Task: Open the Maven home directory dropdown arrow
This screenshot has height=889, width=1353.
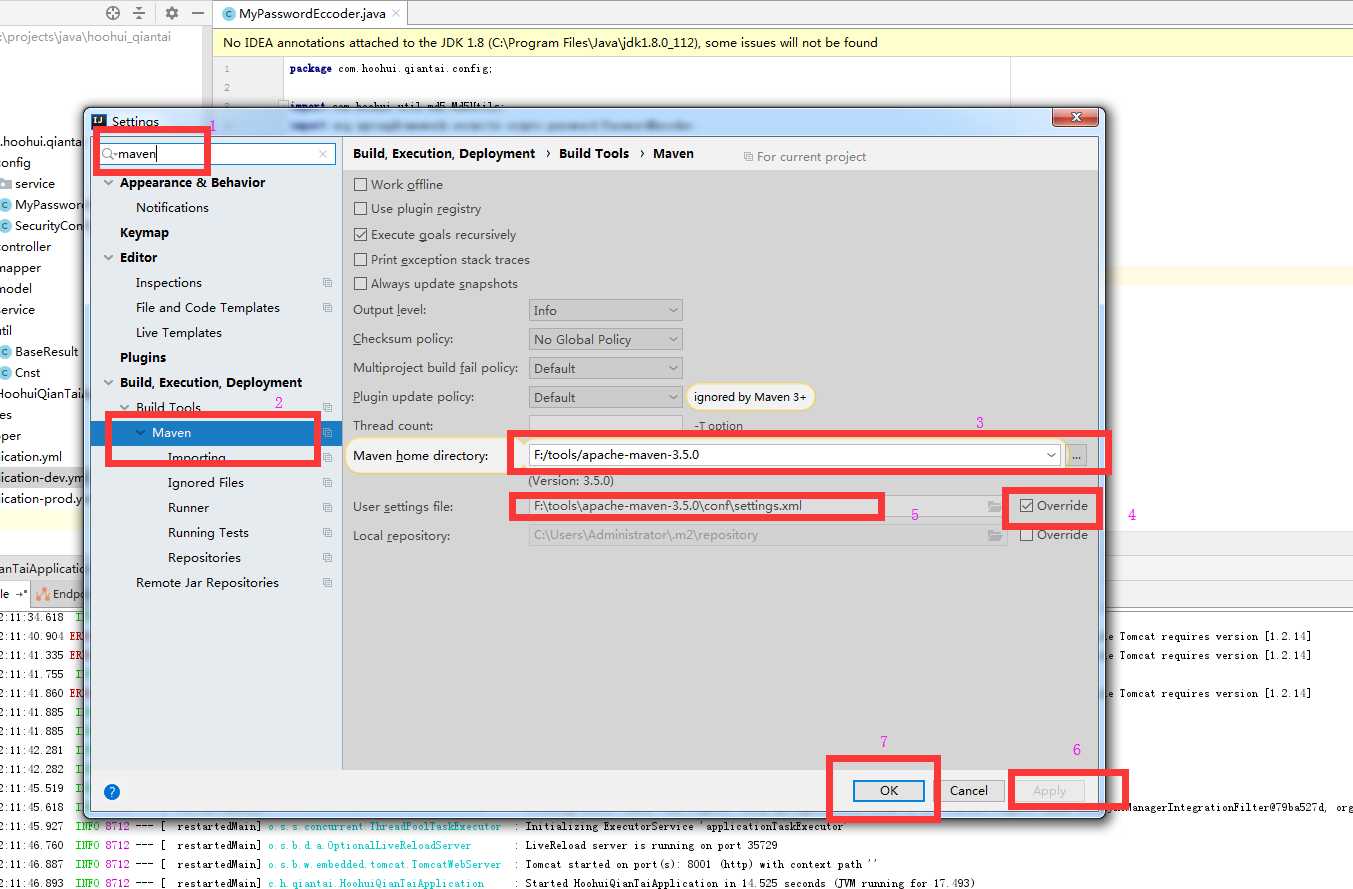Action: pos(1051,455)
